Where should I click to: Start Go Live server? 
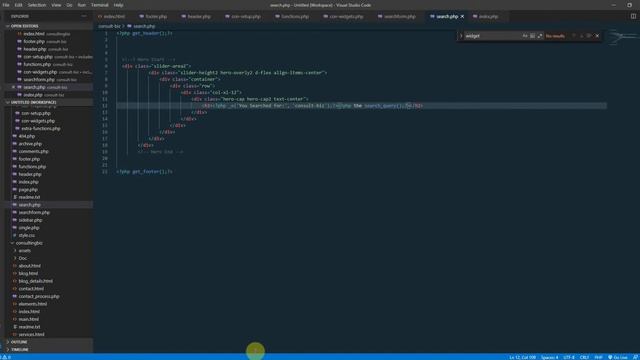[x=618, y=357]
